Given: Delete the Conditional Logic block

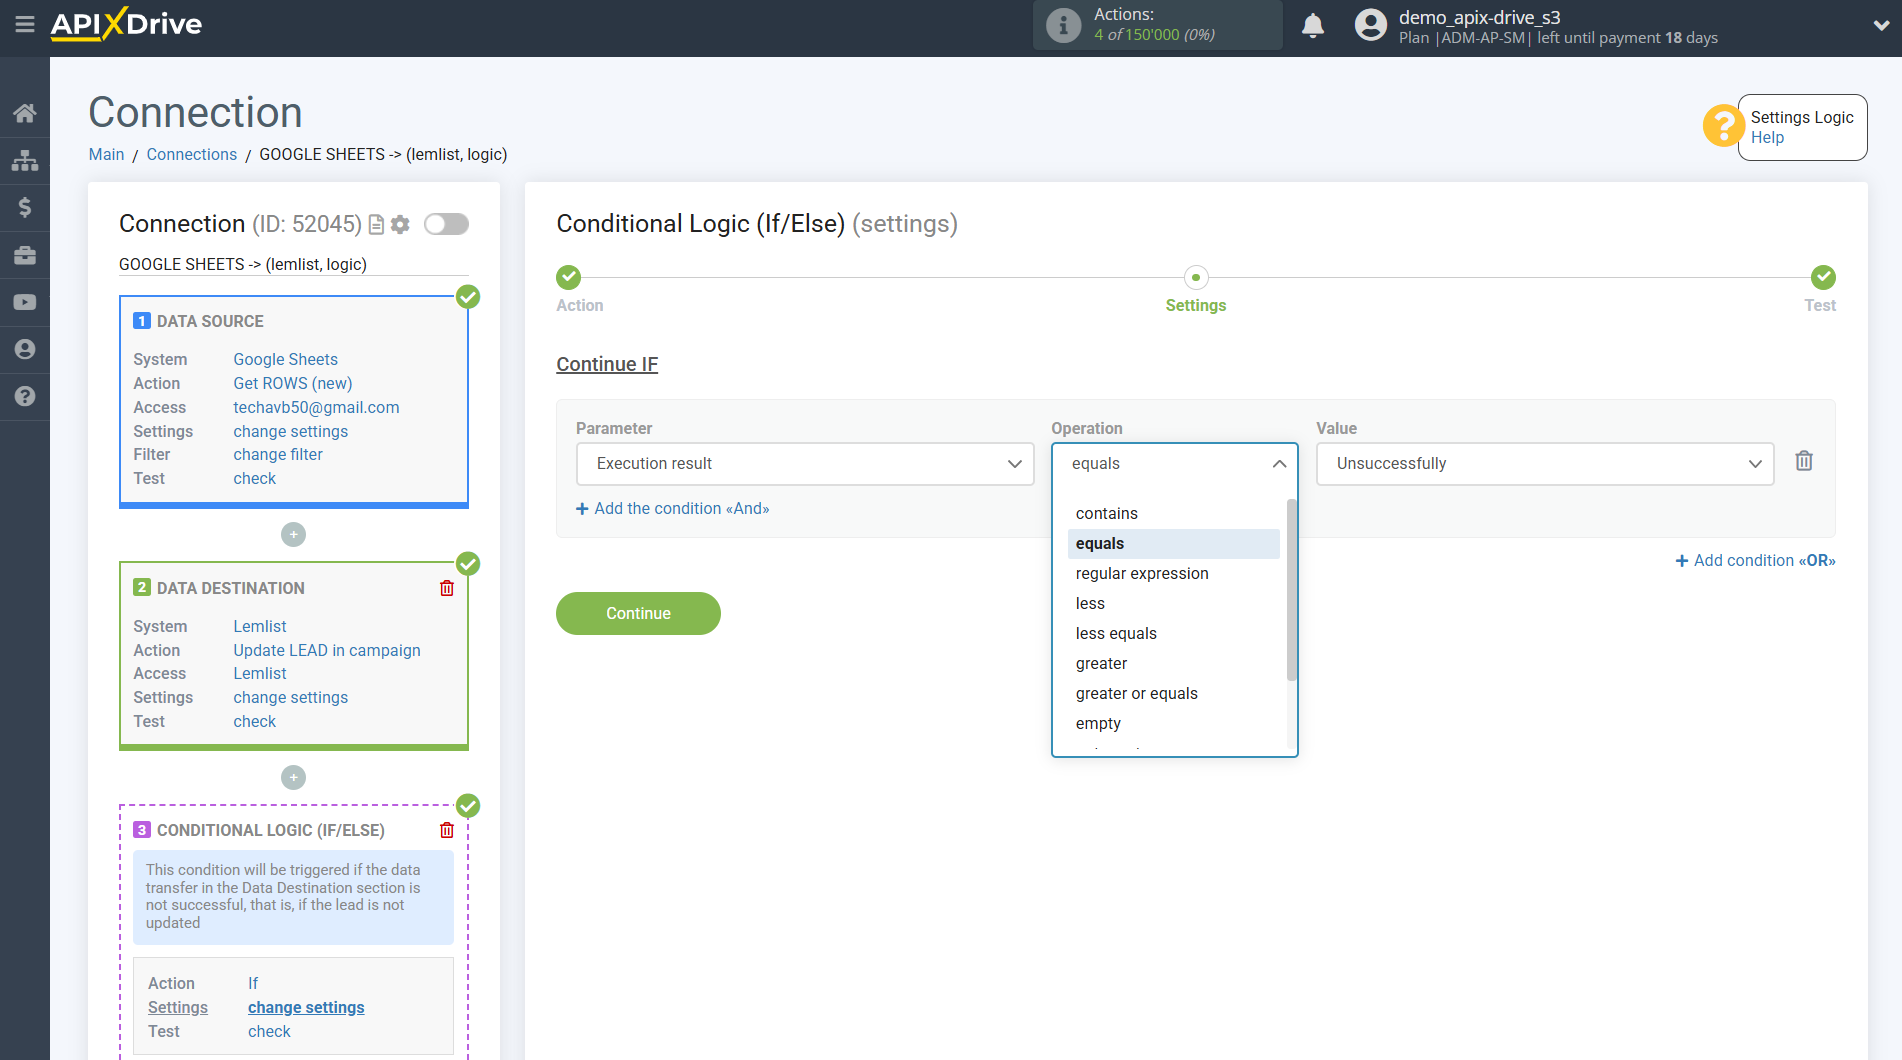Looking at the screenshot, I should pyautogui.click(x=447, y=830).
